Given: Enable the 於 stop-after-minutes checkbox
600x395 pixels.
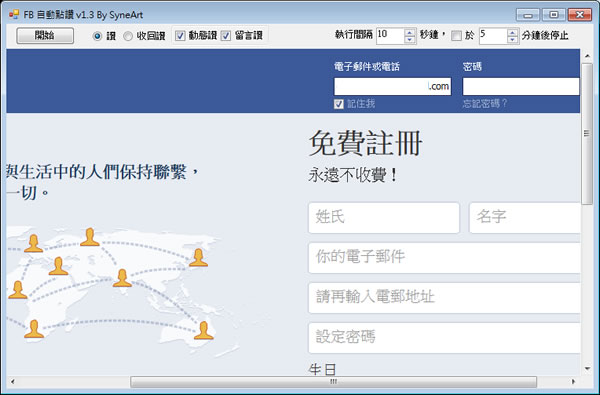Looking at the screenshot, I should coord(456,36).
